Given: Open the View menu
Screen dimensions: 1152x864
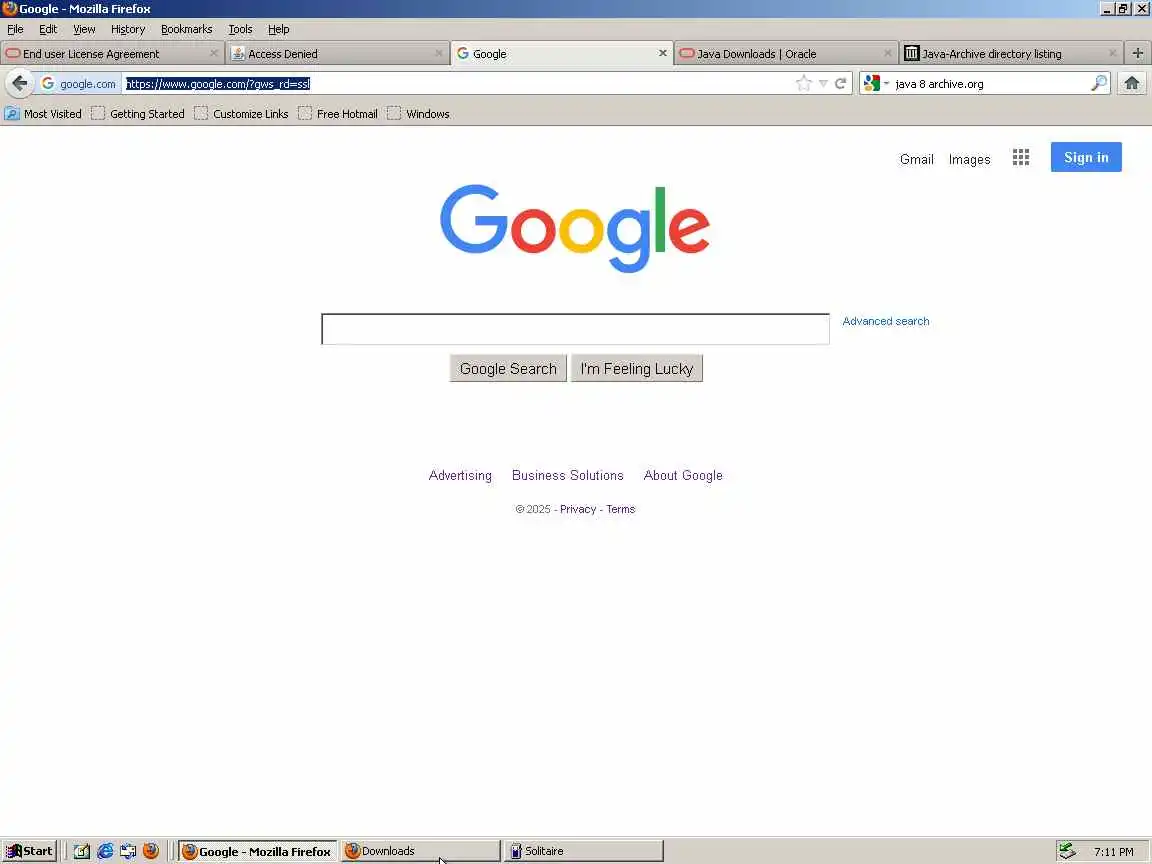Looking at the screenshot, I should [84, 29].
